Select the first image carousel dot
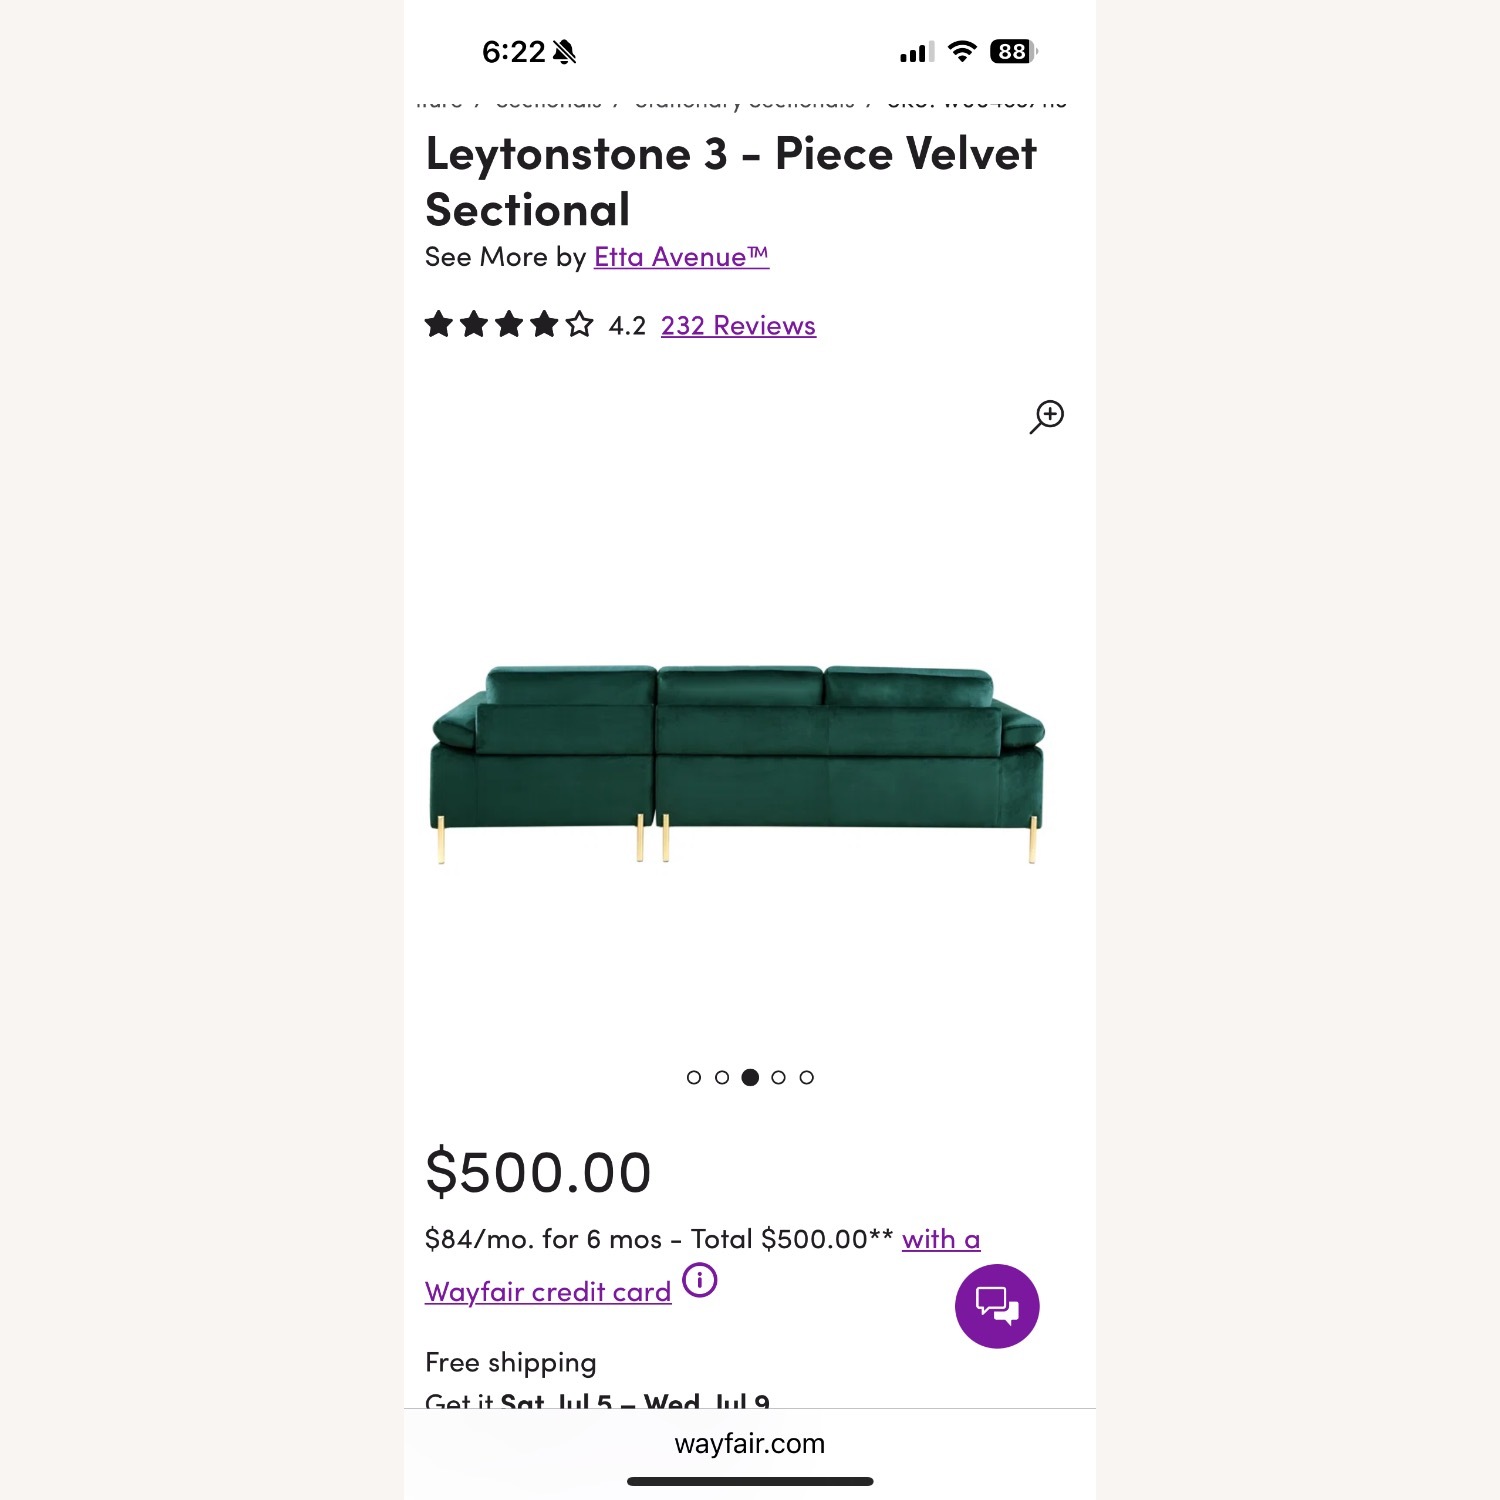The height and width of the screenshot is (1500, 1500). (x=696, y=1077)
